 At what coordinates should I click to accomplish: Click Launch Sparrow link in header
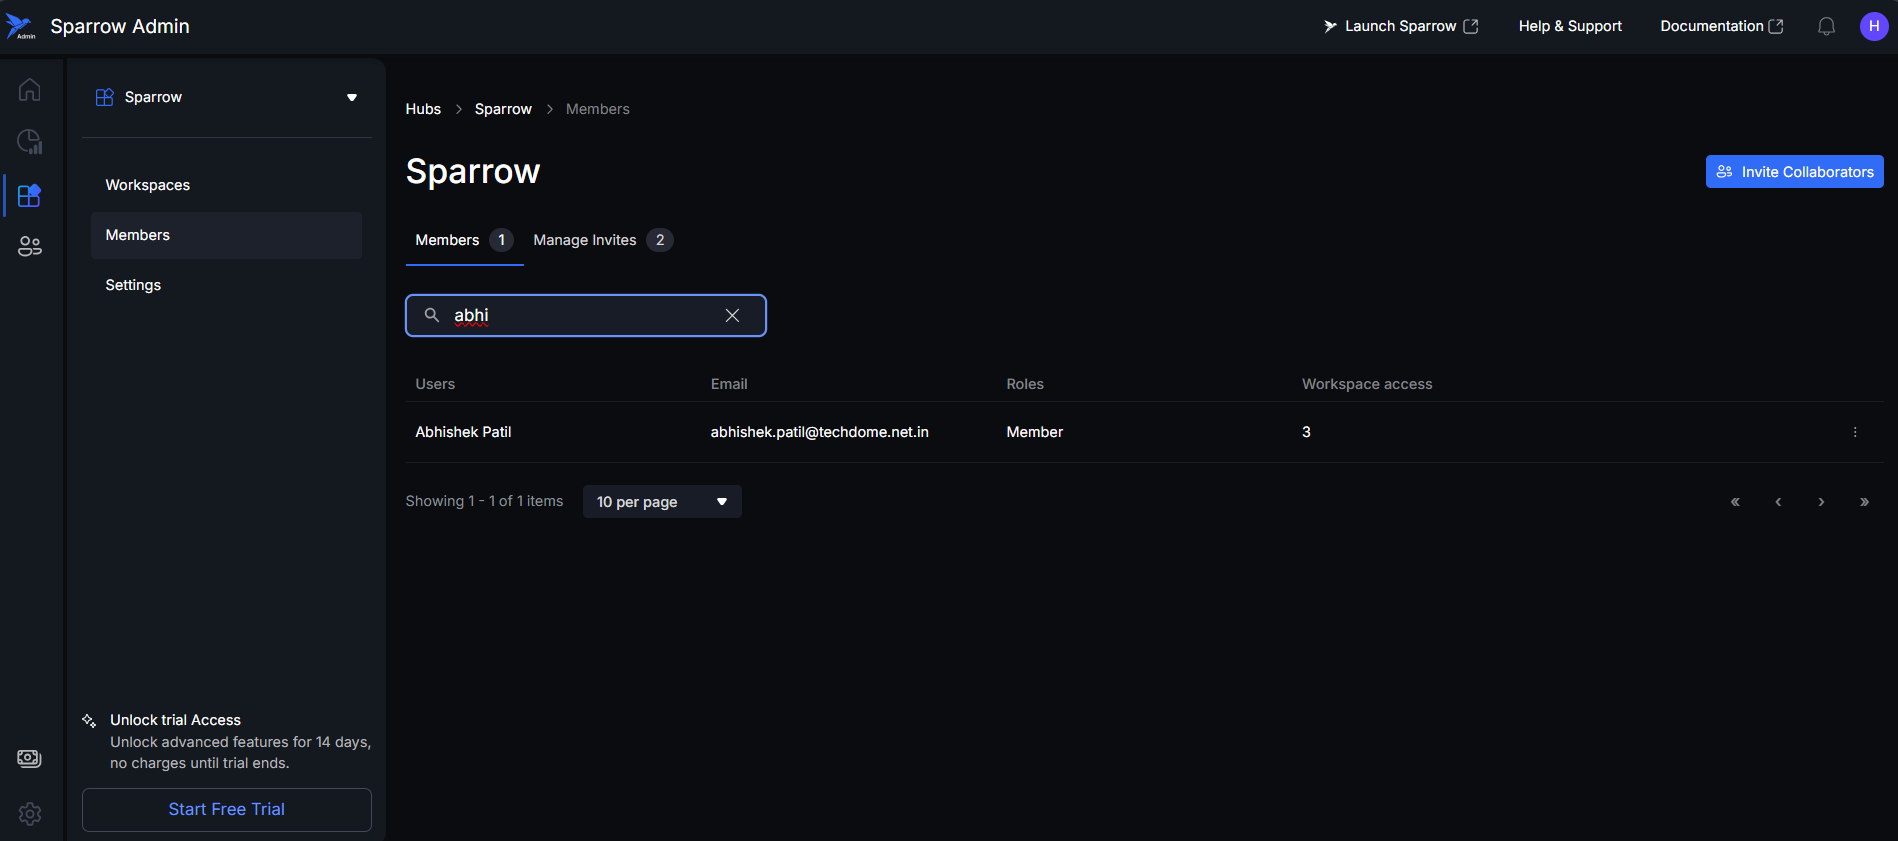[x=1400, y=27]
